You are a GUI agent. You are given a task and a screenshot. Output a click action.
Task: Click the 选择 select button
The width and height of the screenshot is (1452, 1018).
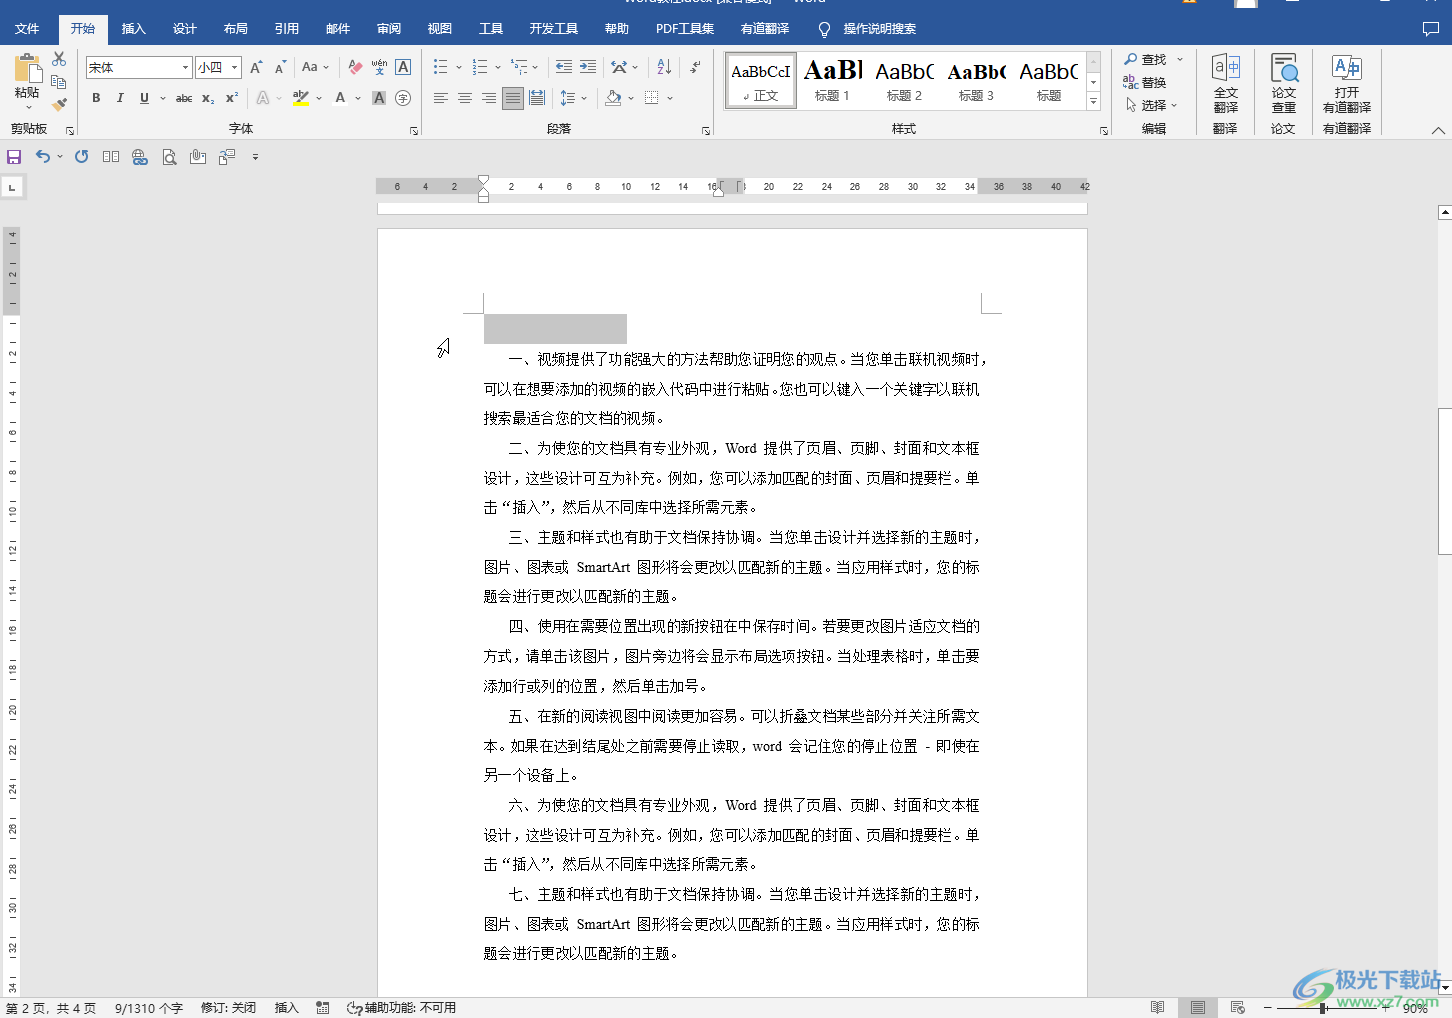[1152, 104]
